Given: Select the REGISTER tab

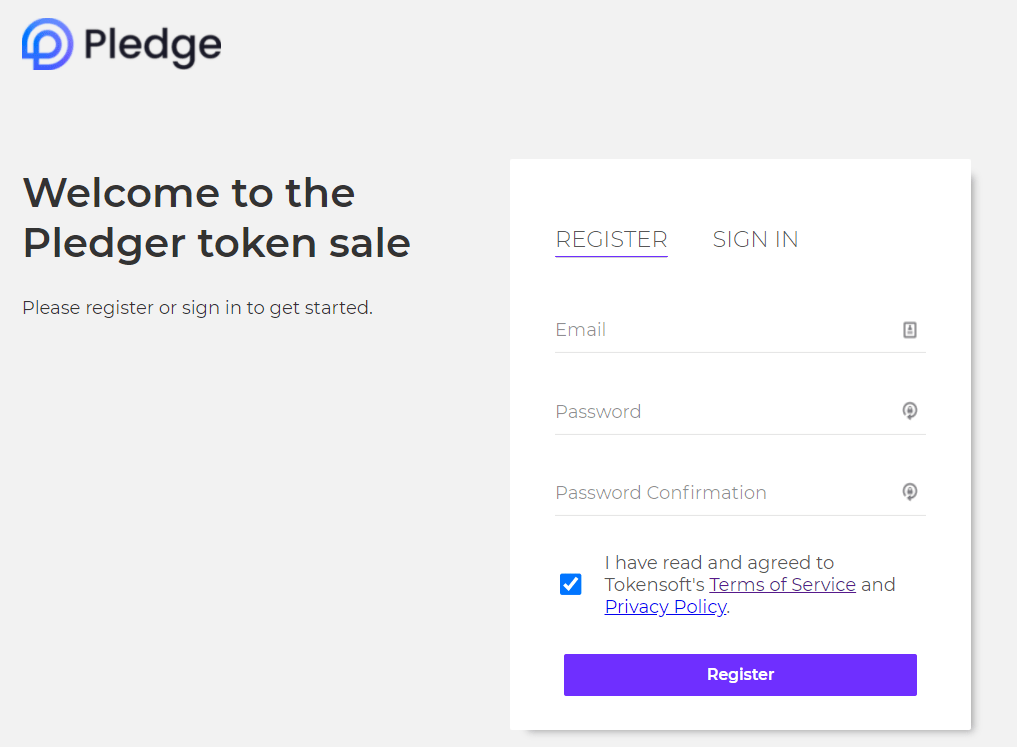Looking at the screenshot, I should 611,240.
